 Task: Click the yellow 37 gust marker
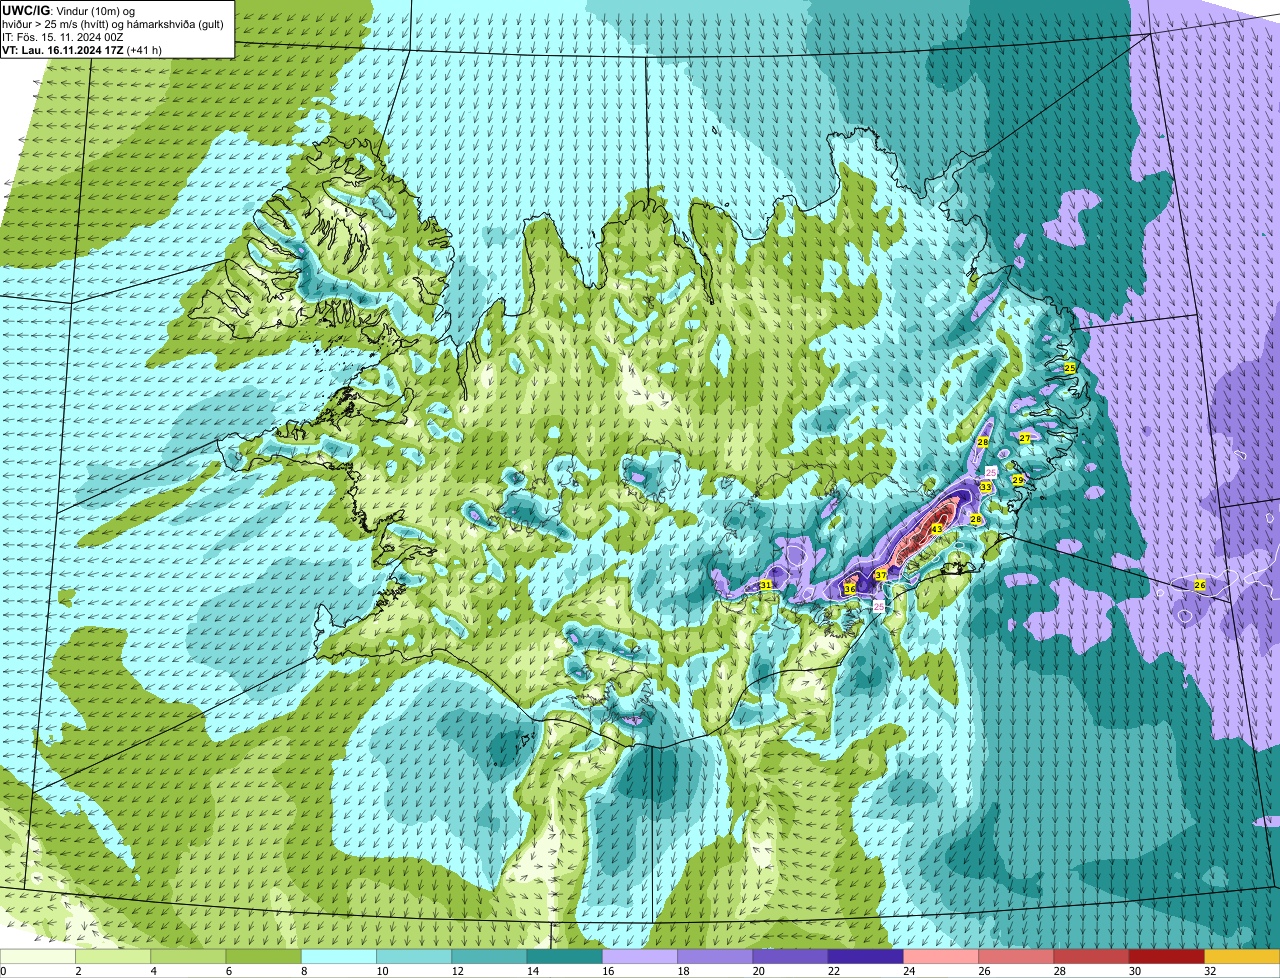point(881,575)
